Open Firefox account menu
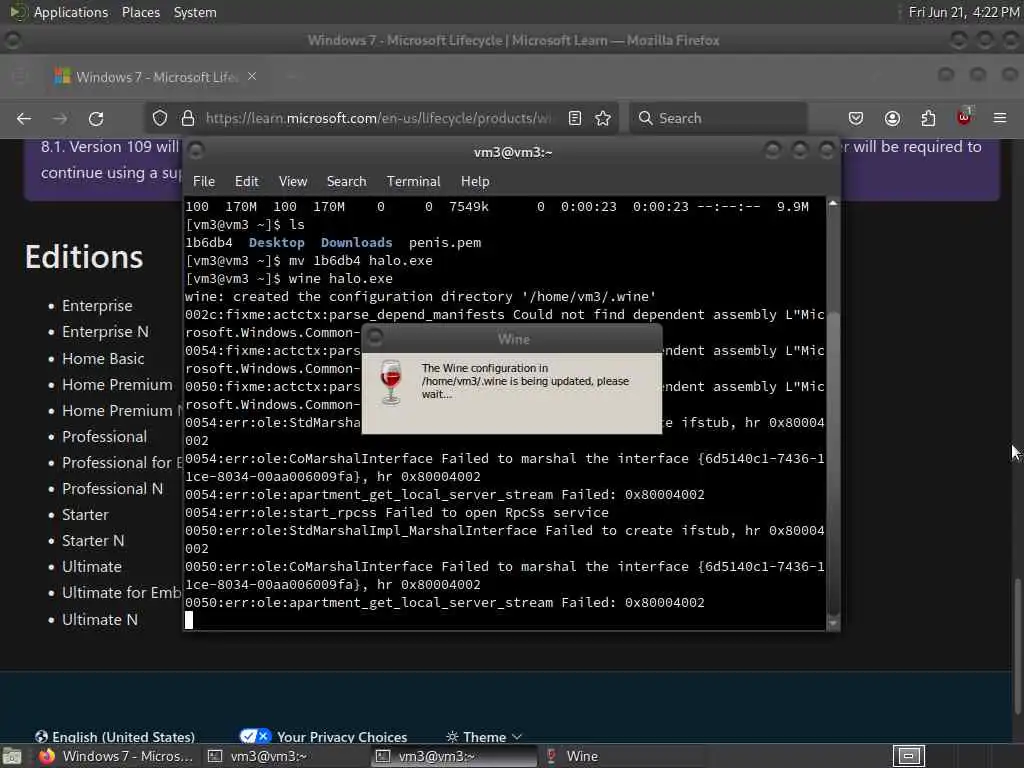1024x768 pixels. [892, 118]
